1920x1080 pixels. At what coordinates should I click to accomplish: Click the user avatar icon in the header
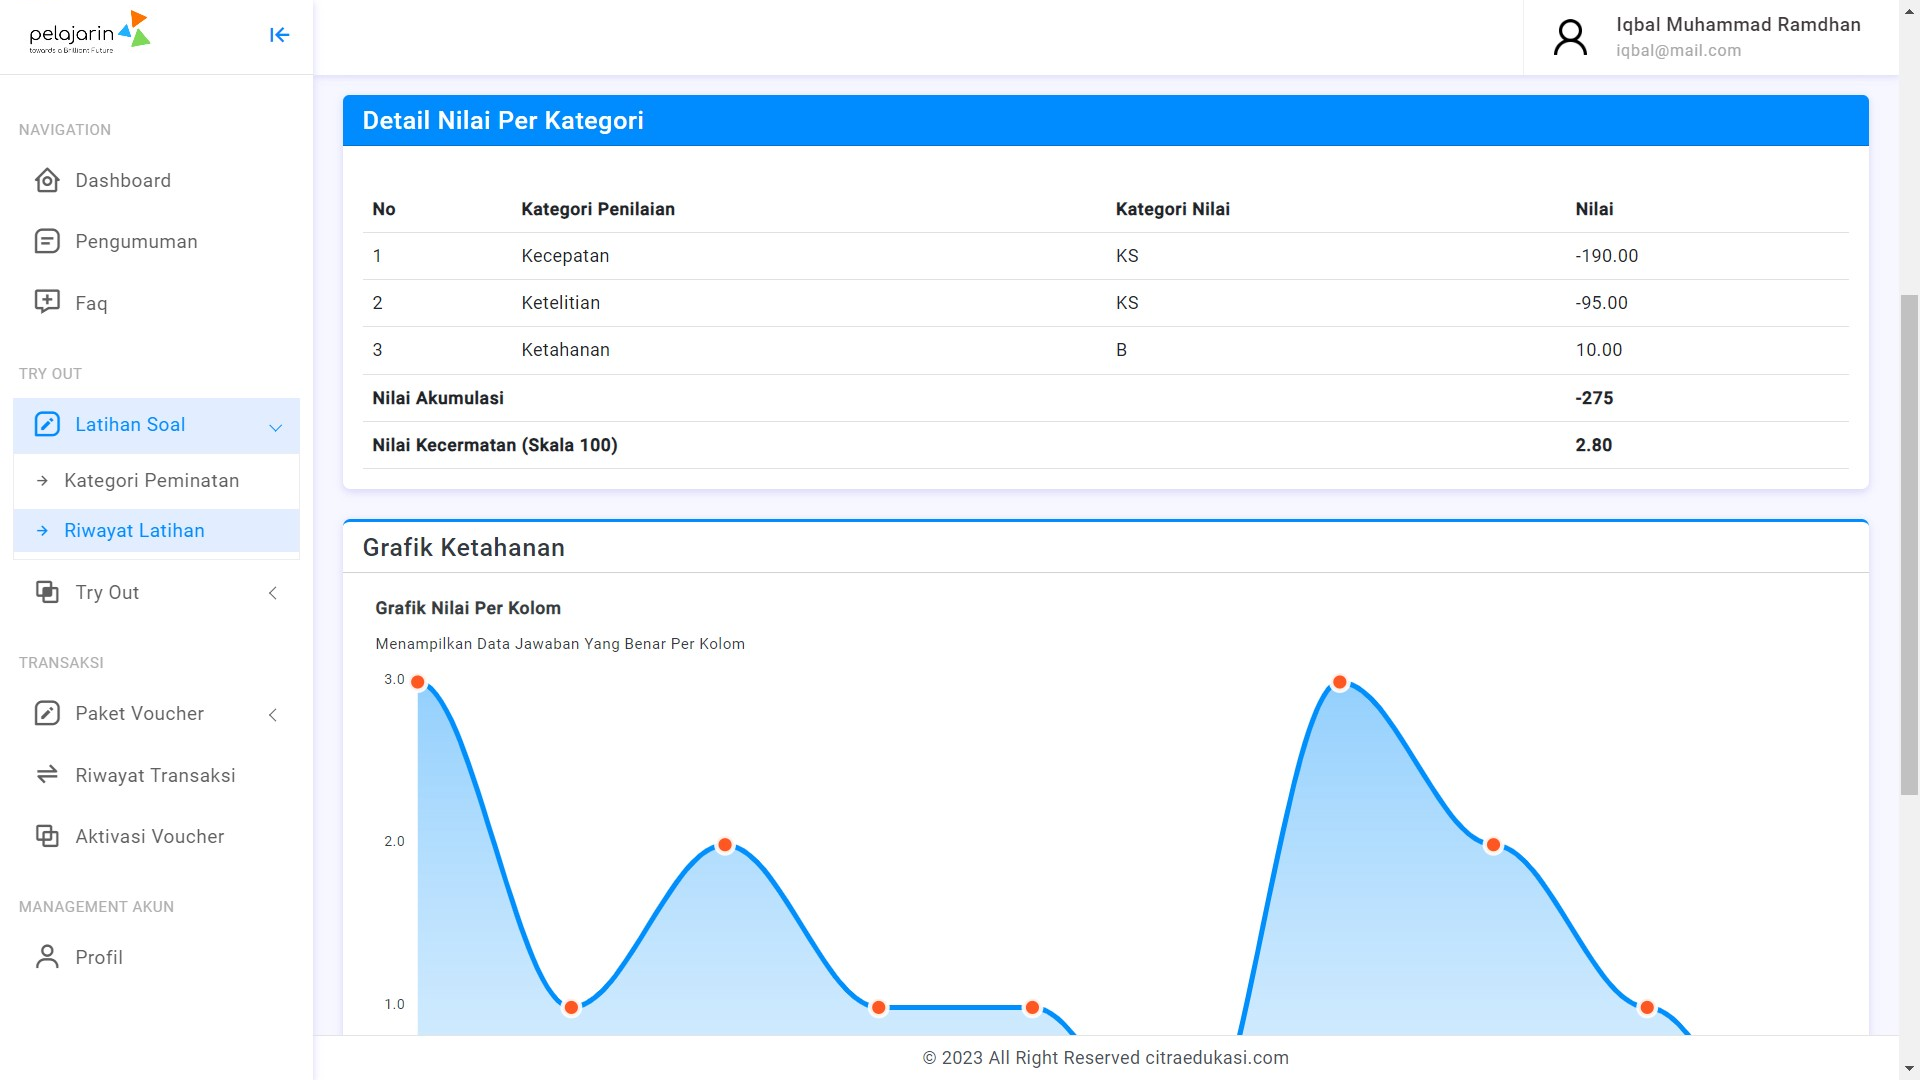coord(1570,37)
